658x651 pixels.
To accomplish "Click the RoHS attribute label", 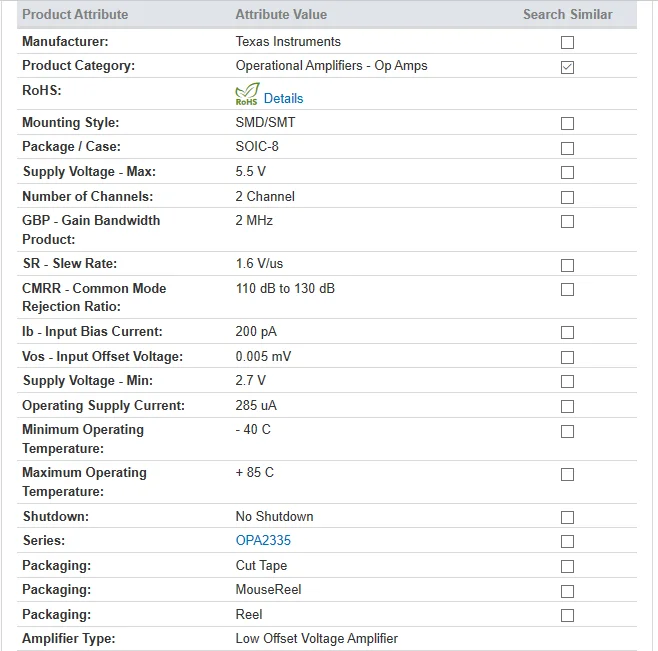I will click(x=42, y=90).
